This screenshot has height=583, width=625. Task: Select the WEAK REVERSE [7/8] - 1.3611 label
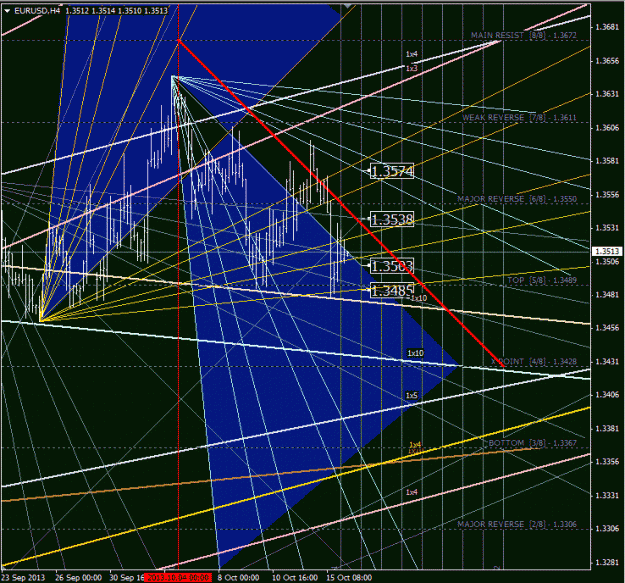point(519,118)
